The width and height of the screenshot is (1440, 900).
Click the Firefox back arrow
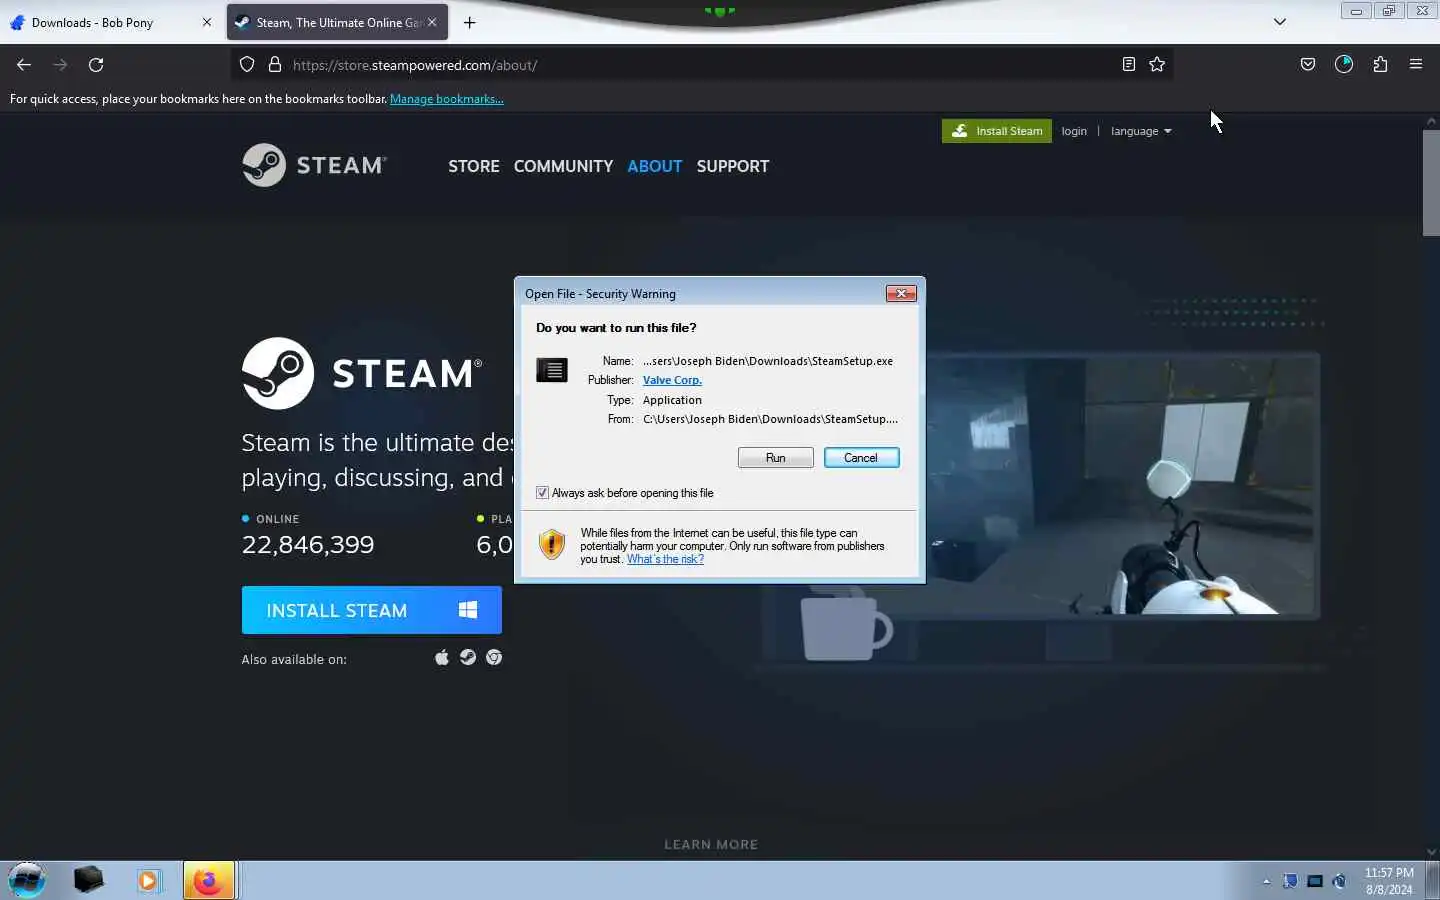point(24,65)
